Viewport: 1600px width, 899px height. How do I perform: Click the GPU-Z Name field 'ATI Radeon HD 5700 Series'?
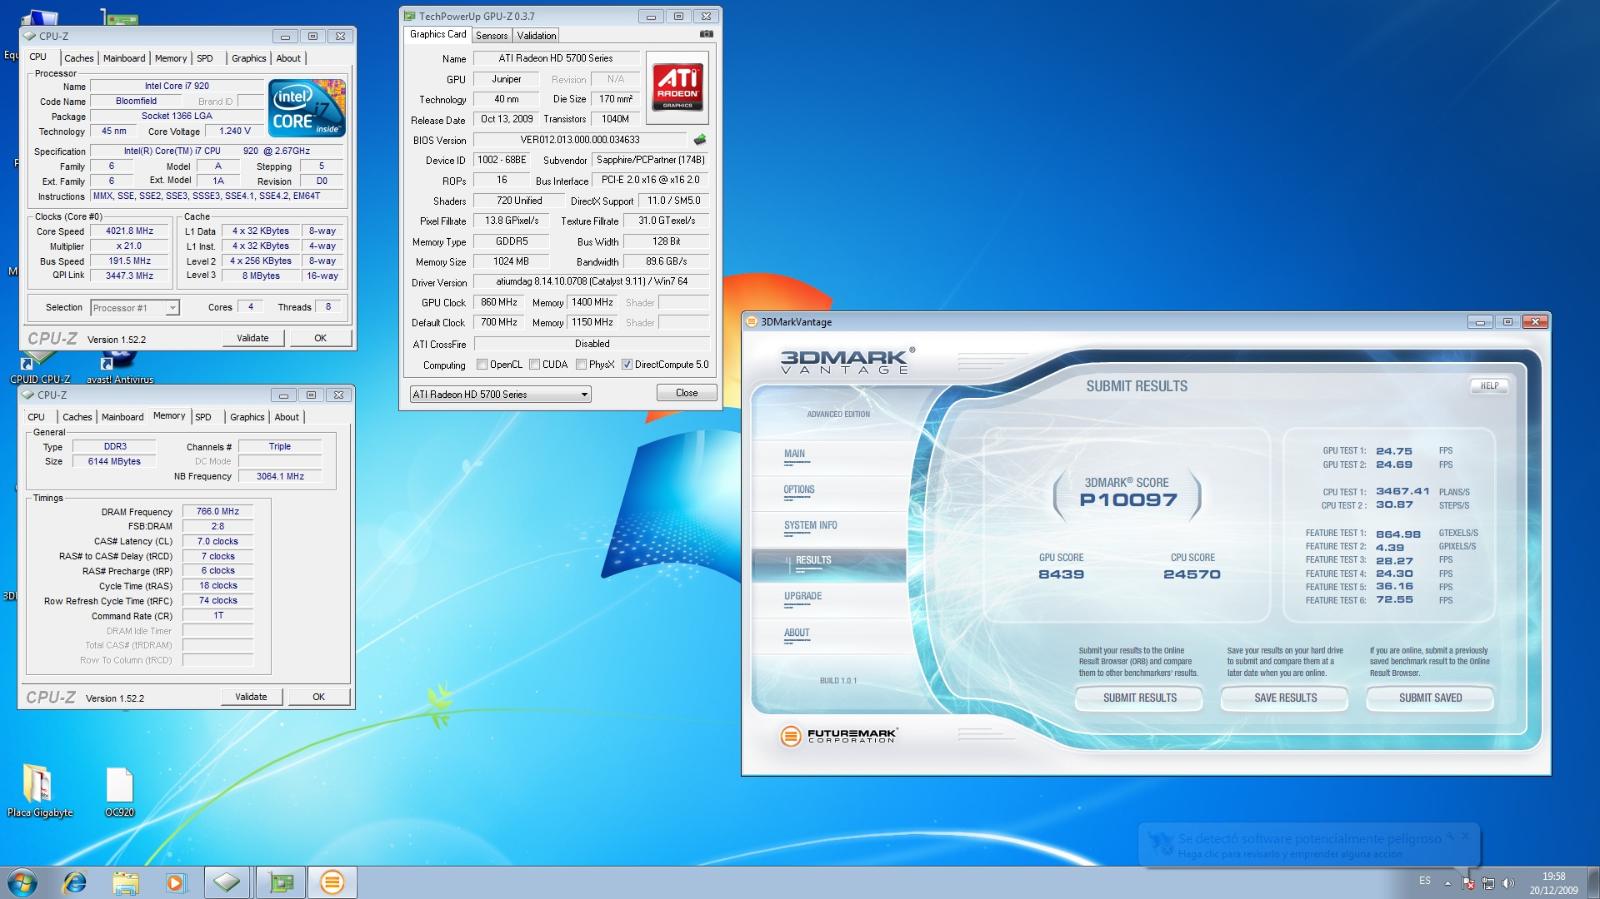(555, 58)
